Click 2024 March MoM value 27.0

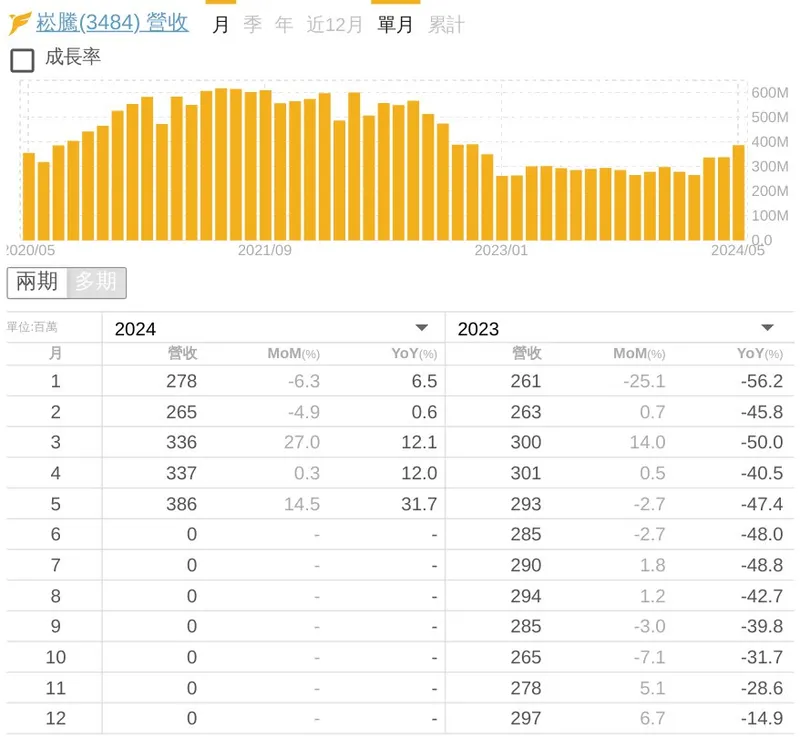coord(302,442)
